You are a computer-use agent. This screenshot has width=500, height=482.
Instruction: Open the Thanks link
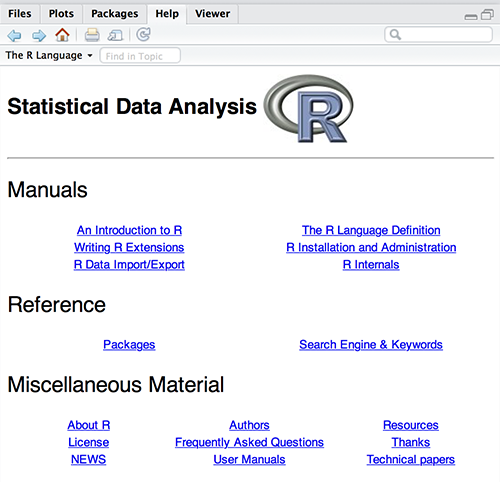[411, 442]
